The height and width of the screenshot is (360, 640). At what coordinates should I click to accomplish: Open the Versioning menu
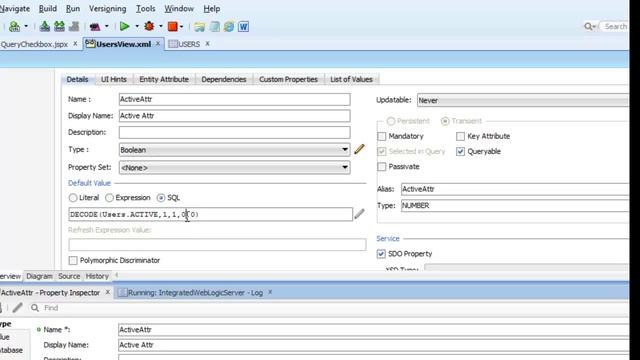[107, 9]
